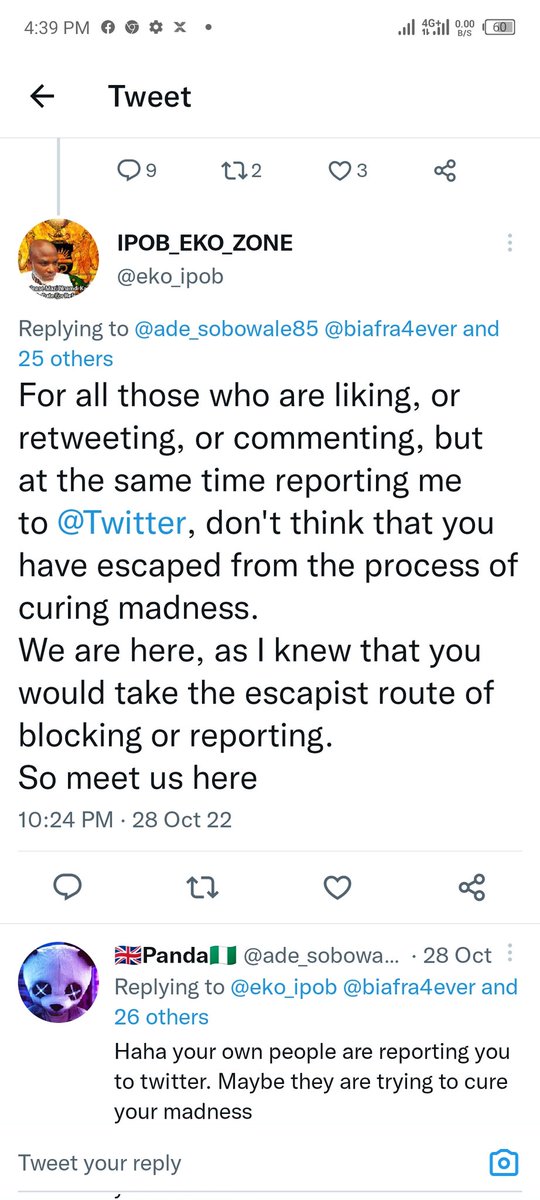Tap the back arrow beside Tweet

[x=41, y=96]
